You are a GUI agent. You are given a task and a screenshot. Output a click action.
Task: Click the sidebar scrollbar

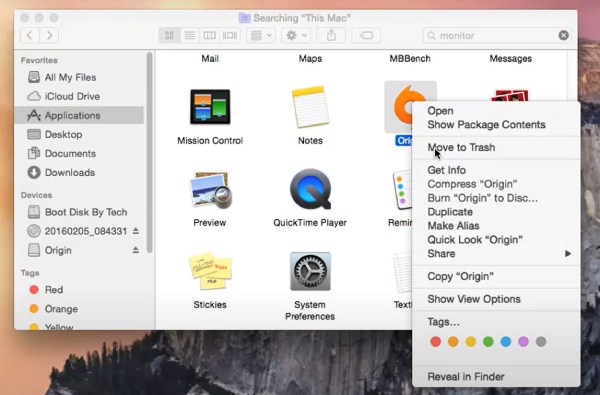click(149, 152)
